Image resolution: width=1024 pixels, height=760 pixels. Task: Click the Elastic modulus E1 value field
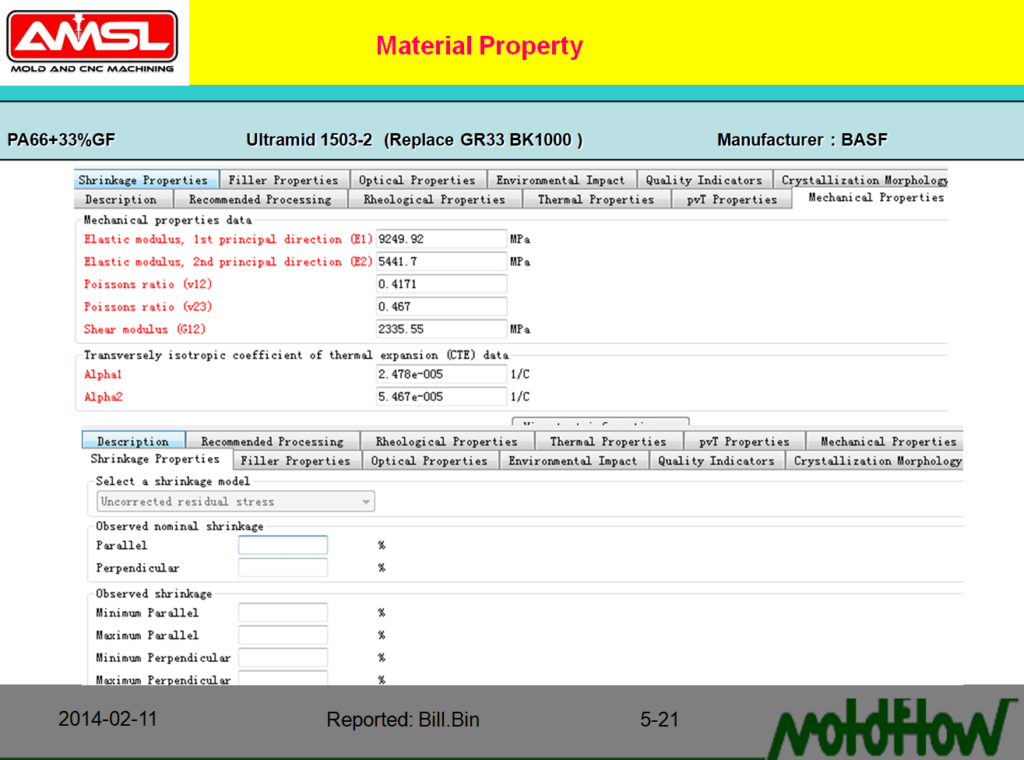pyautogui.click(x=441, y=239)
